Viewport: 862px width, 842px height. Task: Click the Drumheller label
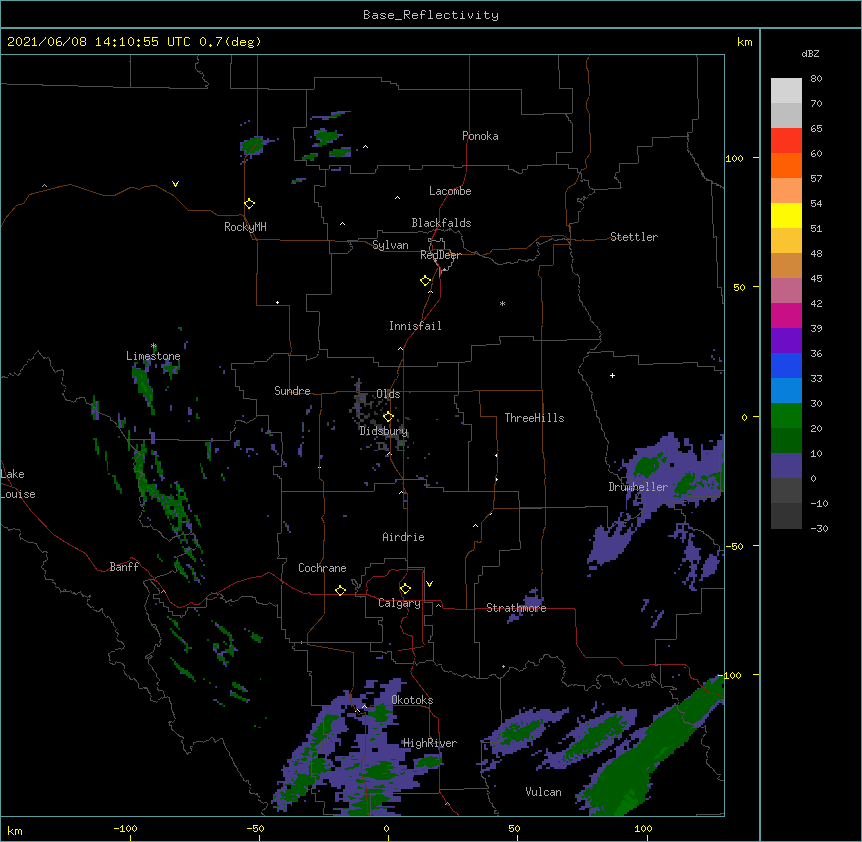638,487
